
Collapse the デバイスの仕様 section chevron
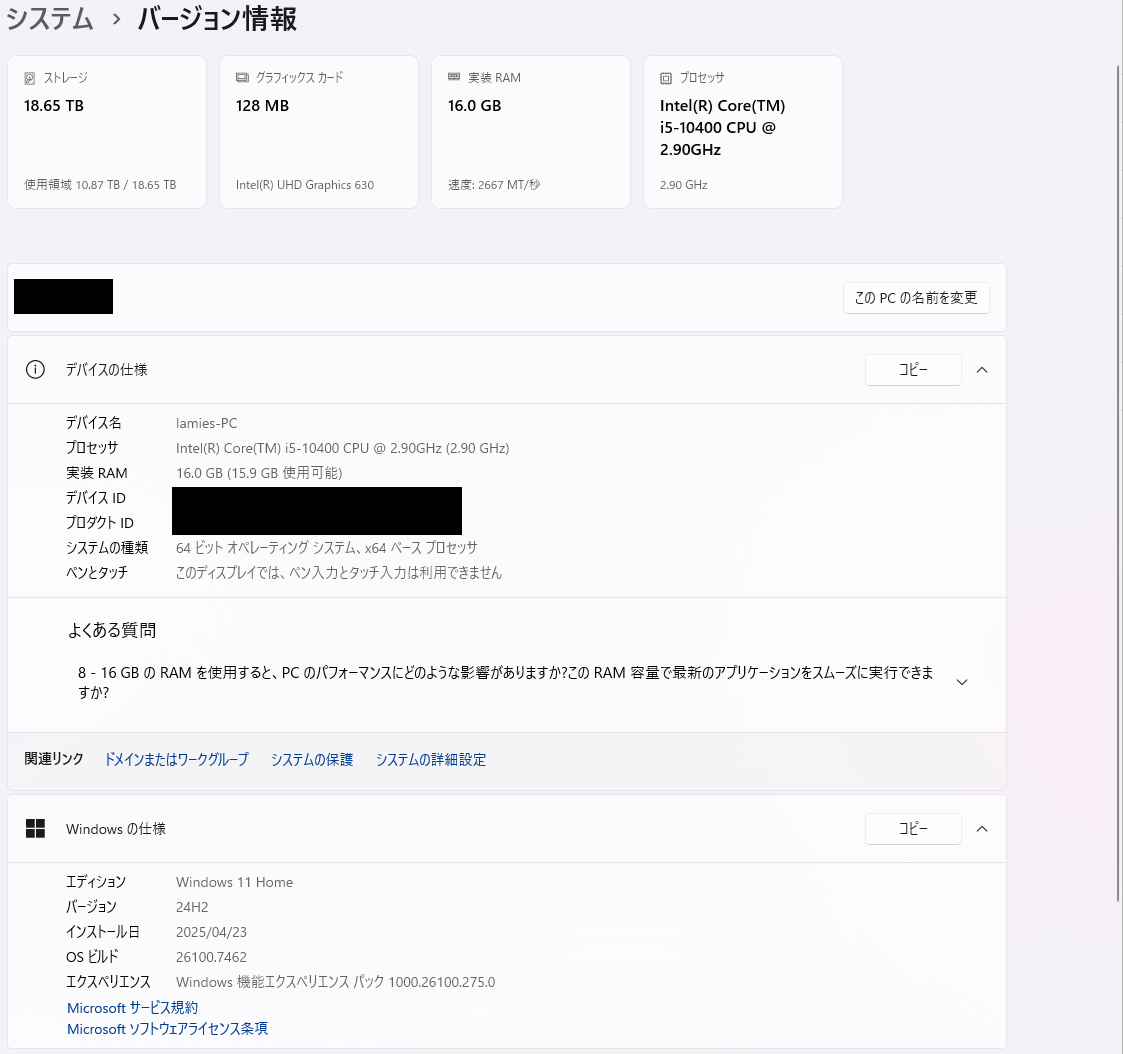coord(981,370)
